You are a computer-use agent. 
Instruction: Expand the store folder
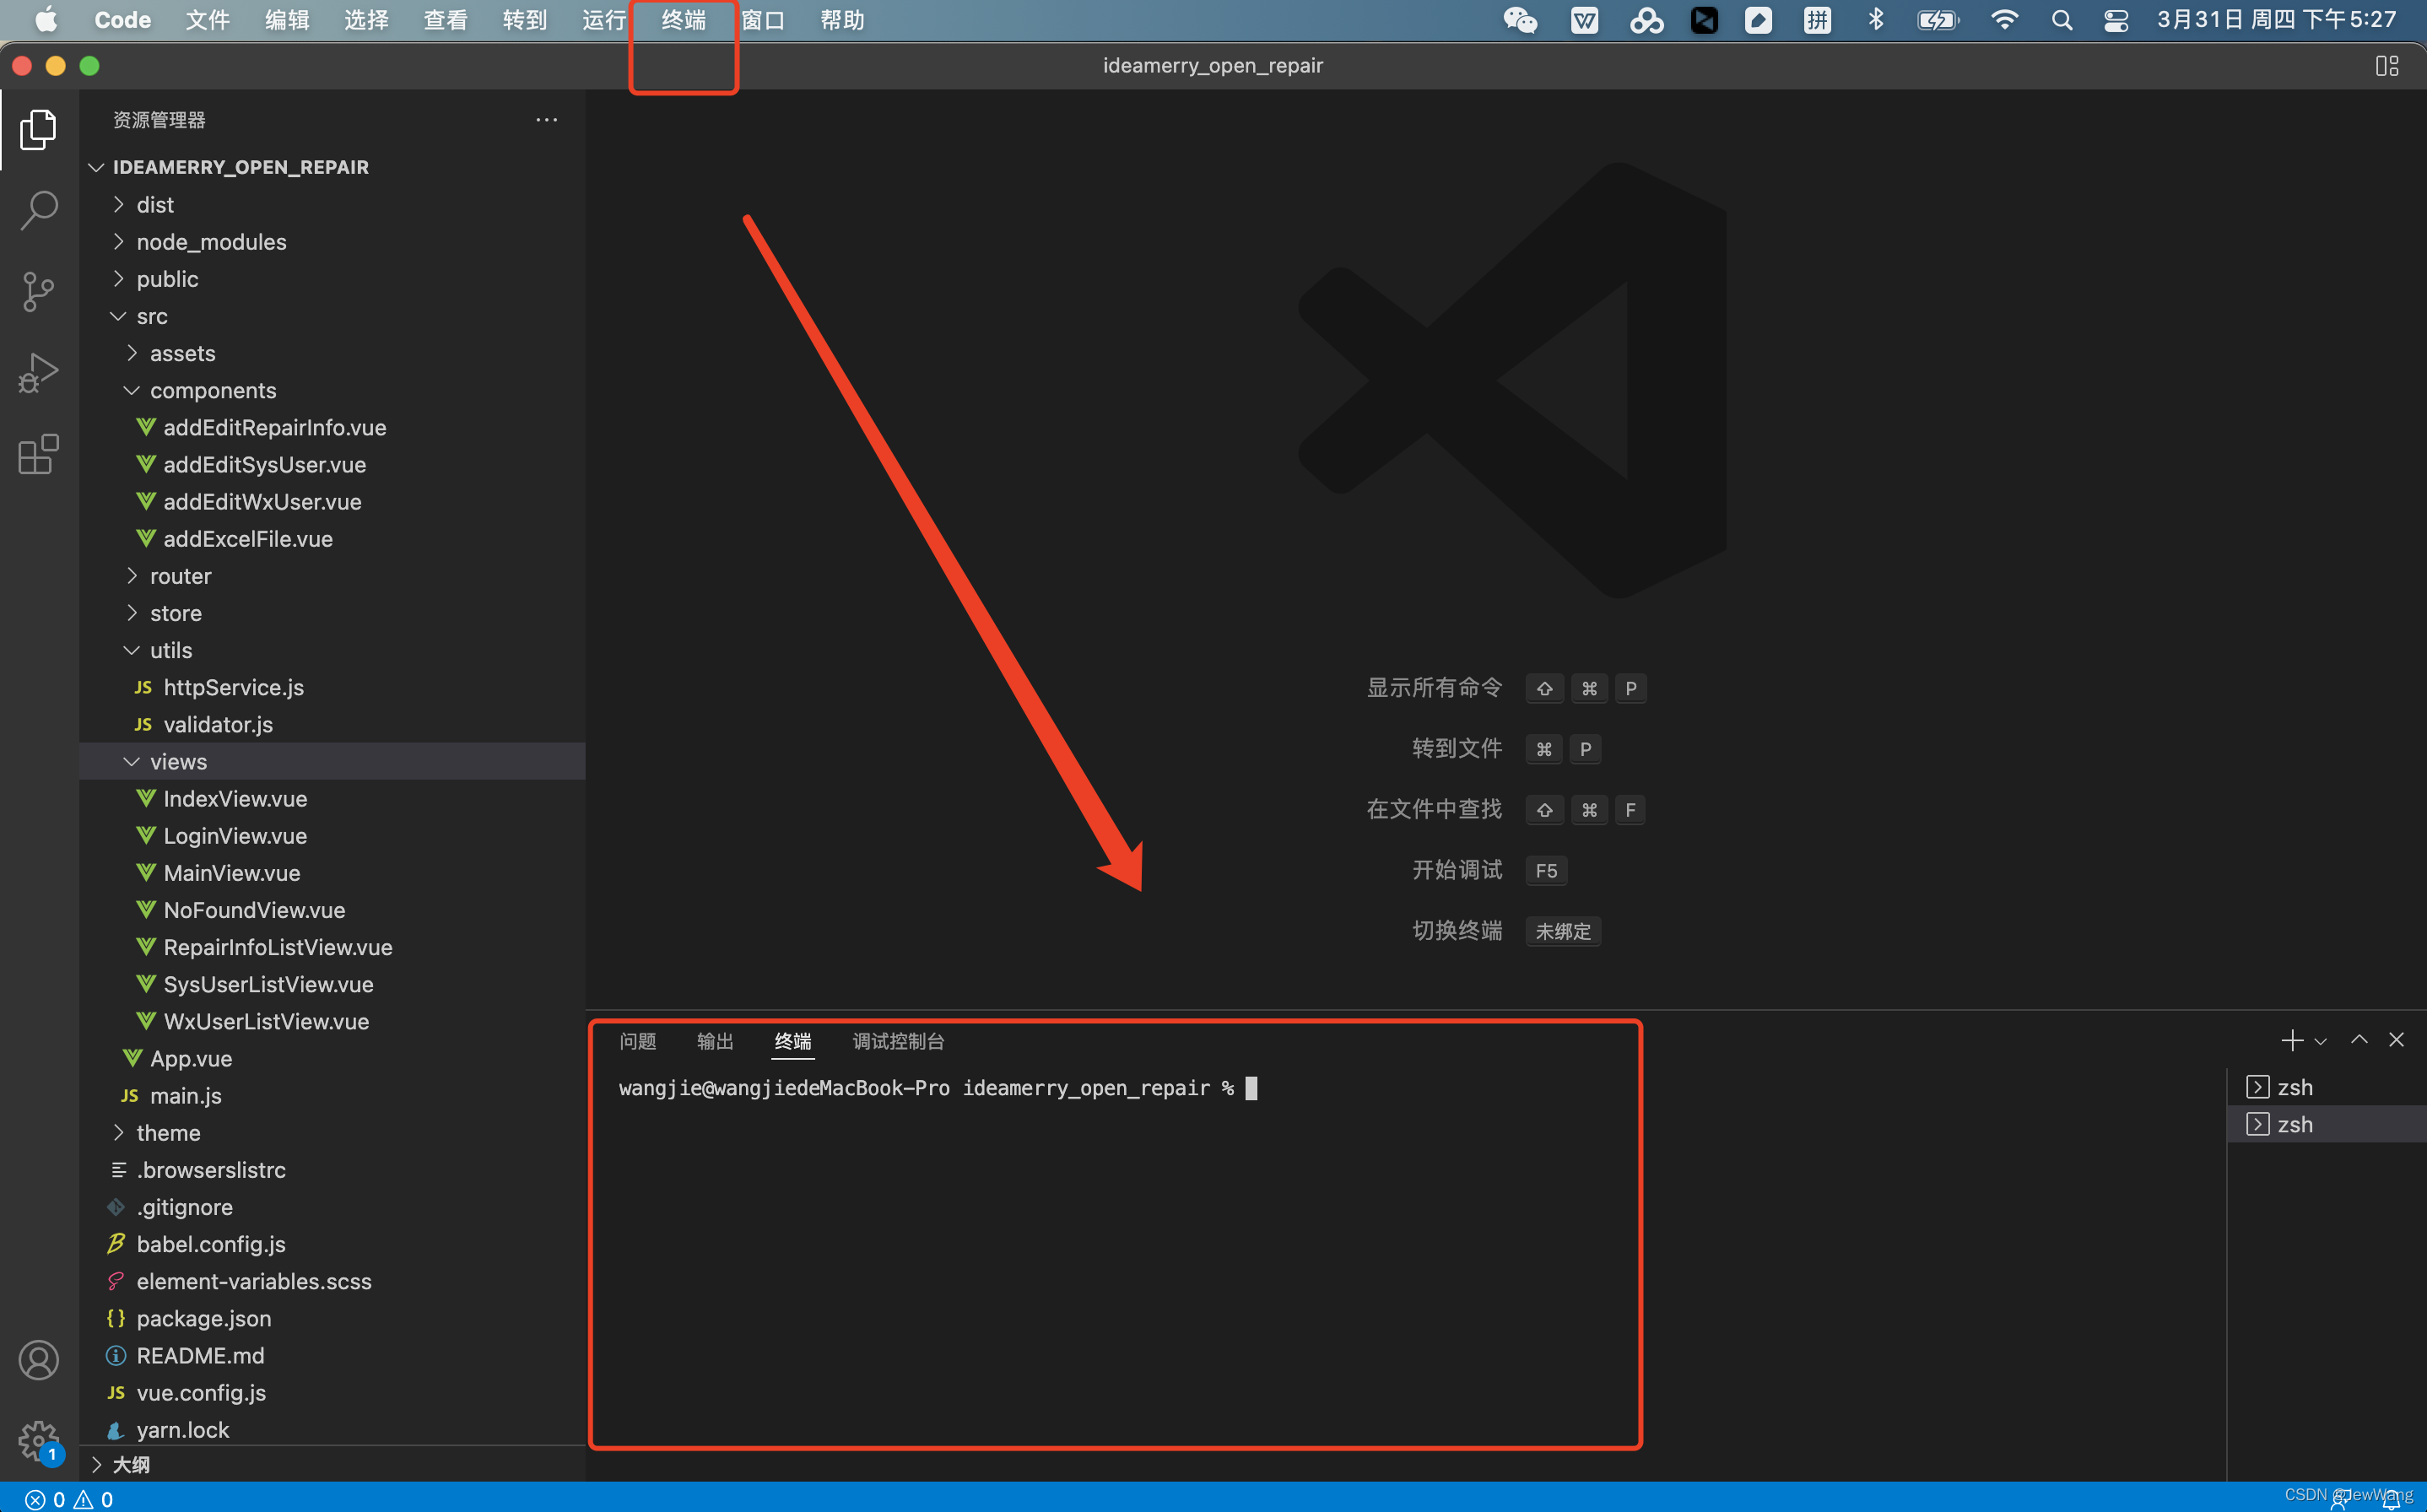click(332, 613)
